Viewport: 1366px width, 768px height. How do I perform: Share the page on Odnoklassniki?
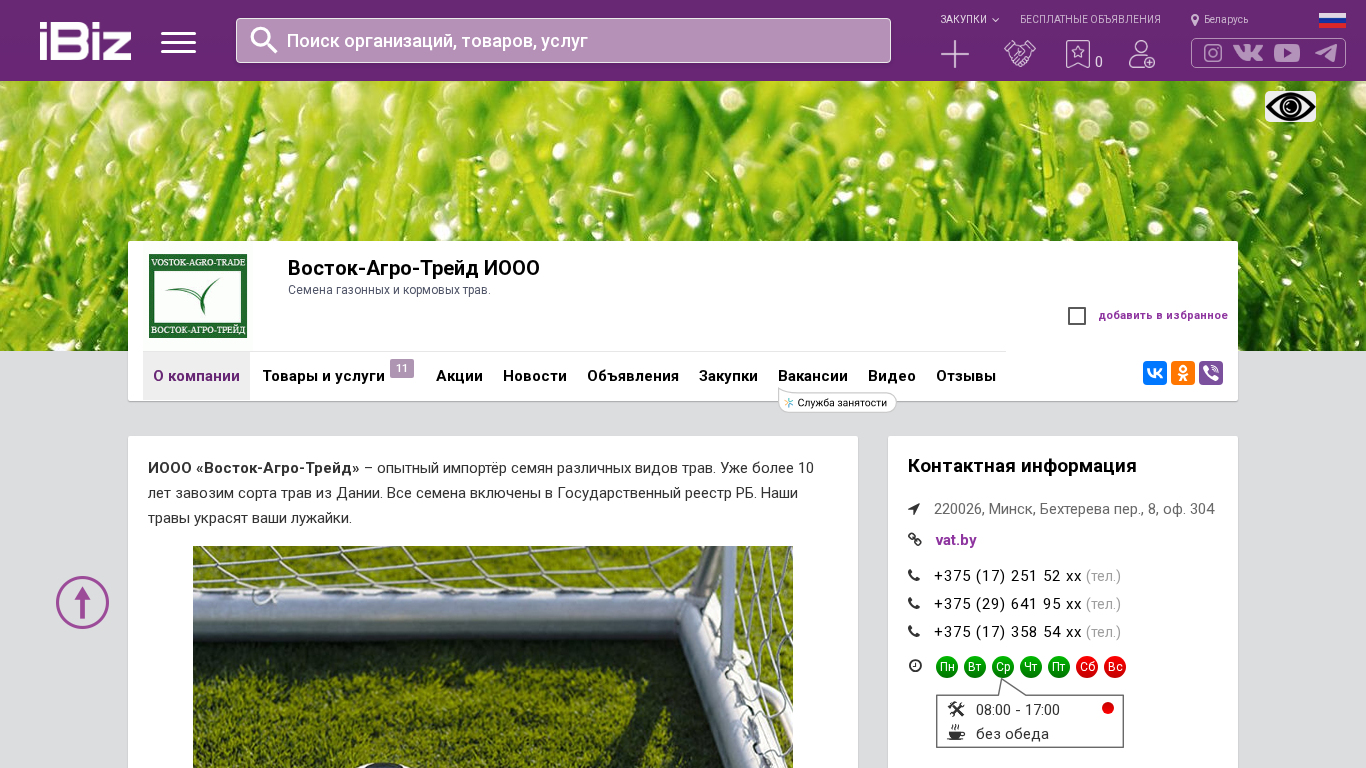tap(1183, 373)
